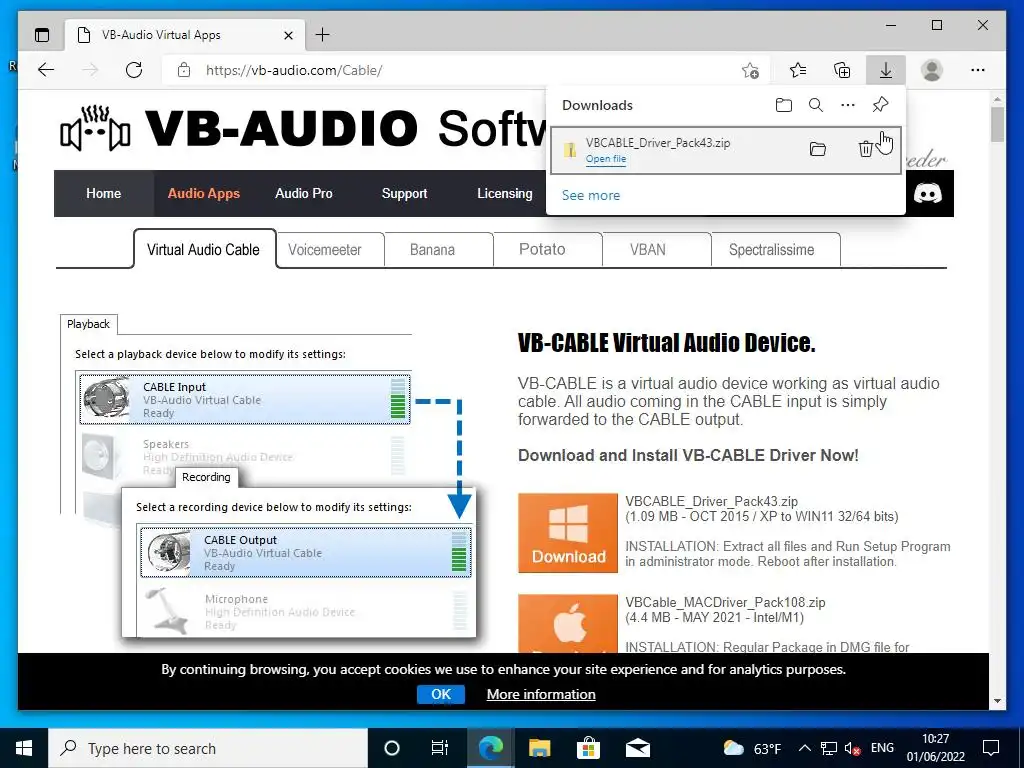The height and width of the screenshot is (768, 1024).
Task: Open the Discord icon link
Action: point(927,193)
